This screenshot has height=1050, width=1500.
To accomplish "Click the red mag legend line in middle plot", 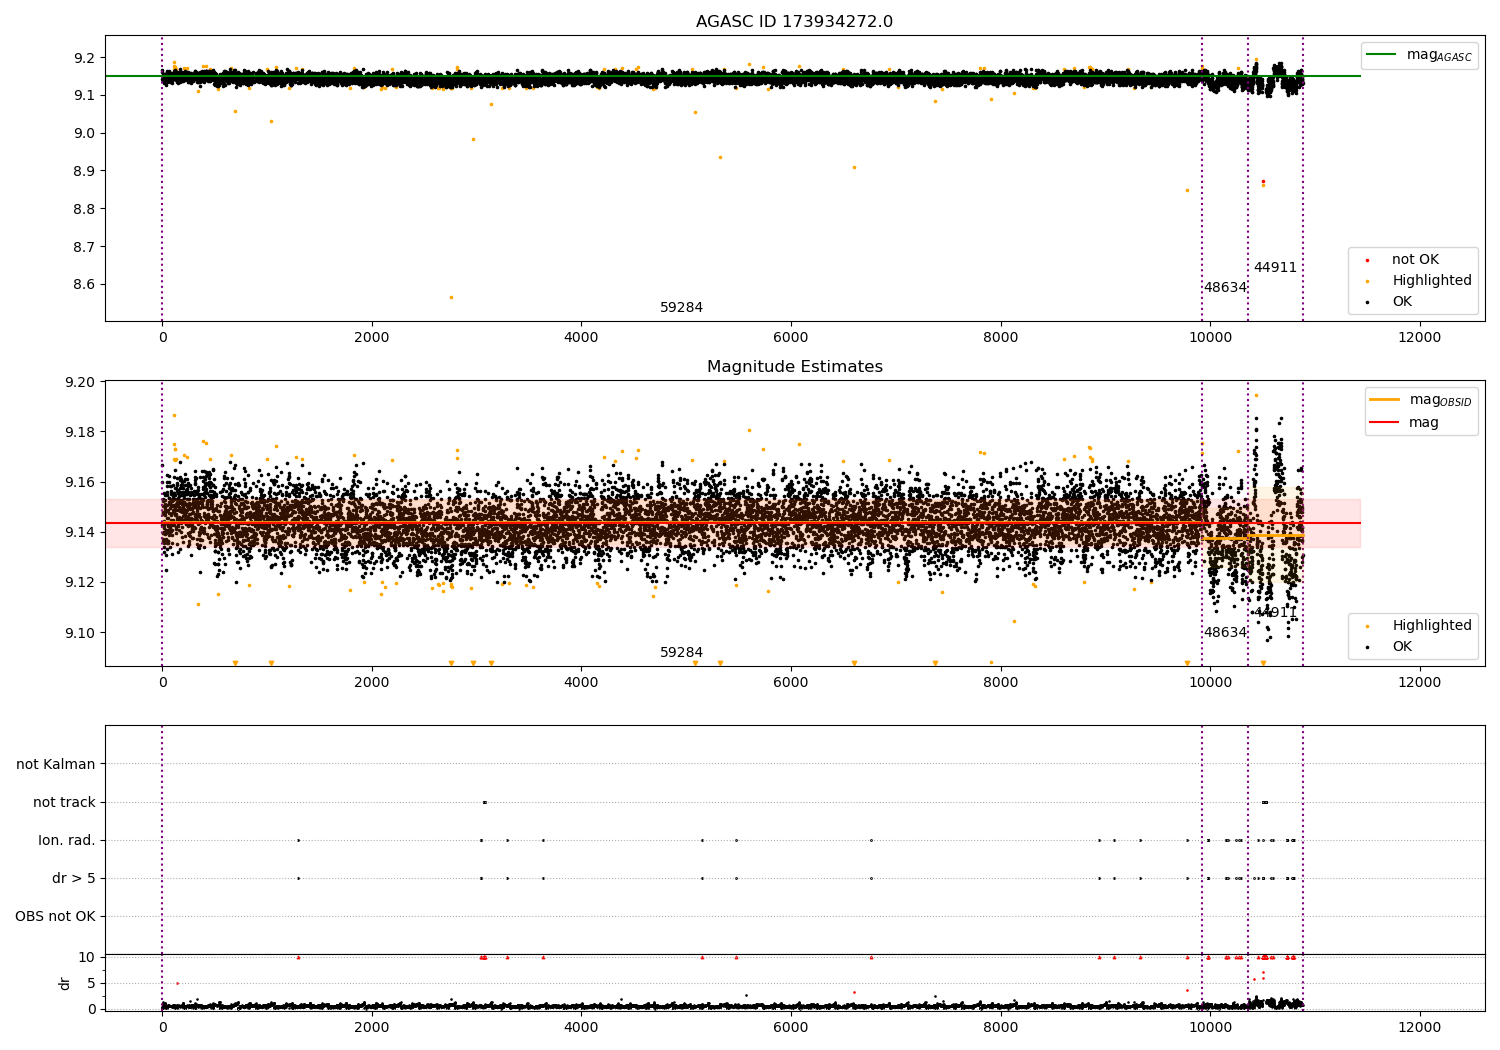I will pyautogui.click(x=1384, y=422).
